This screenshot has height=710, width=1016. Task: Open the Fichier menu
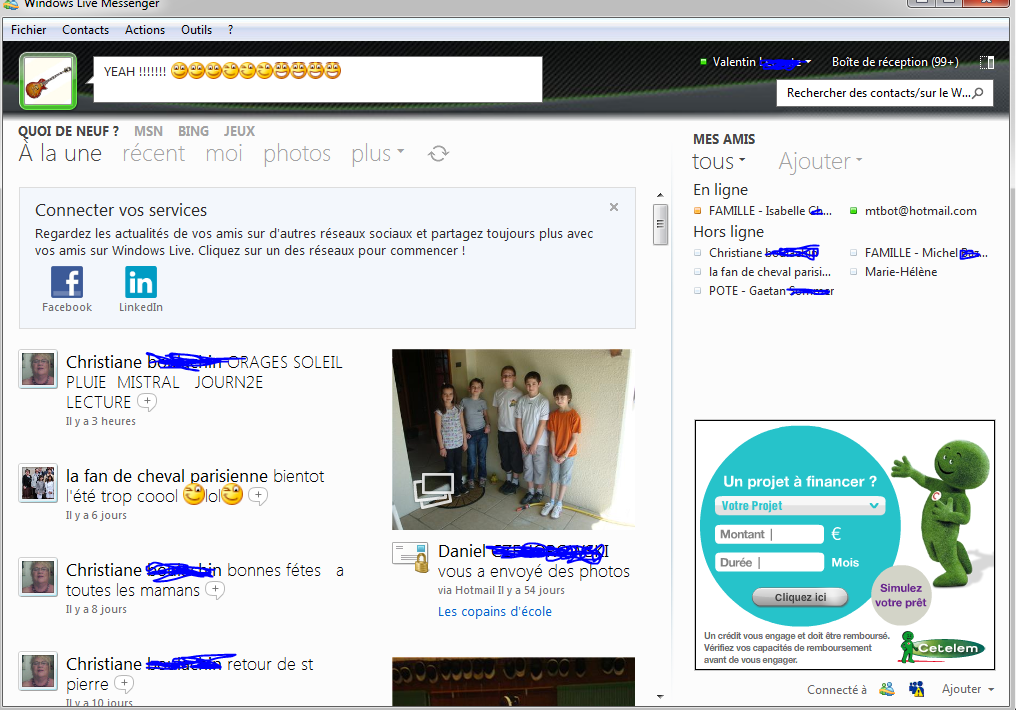[29, 30]
